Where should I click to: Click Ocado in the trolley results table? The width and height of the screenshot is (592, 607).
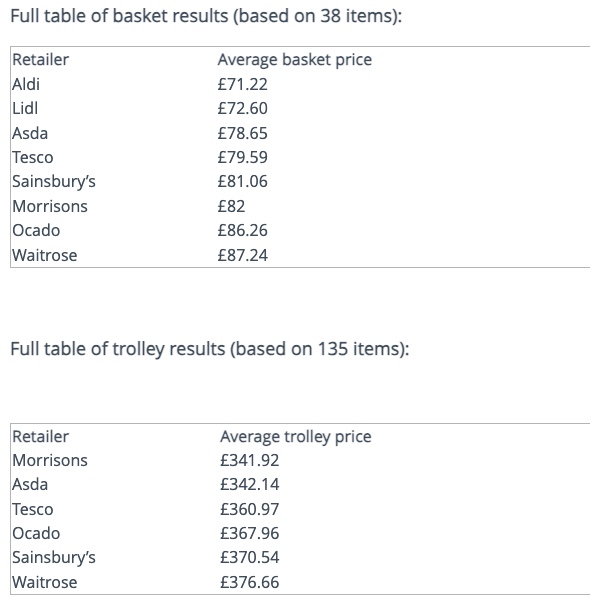tap(36, 533)
